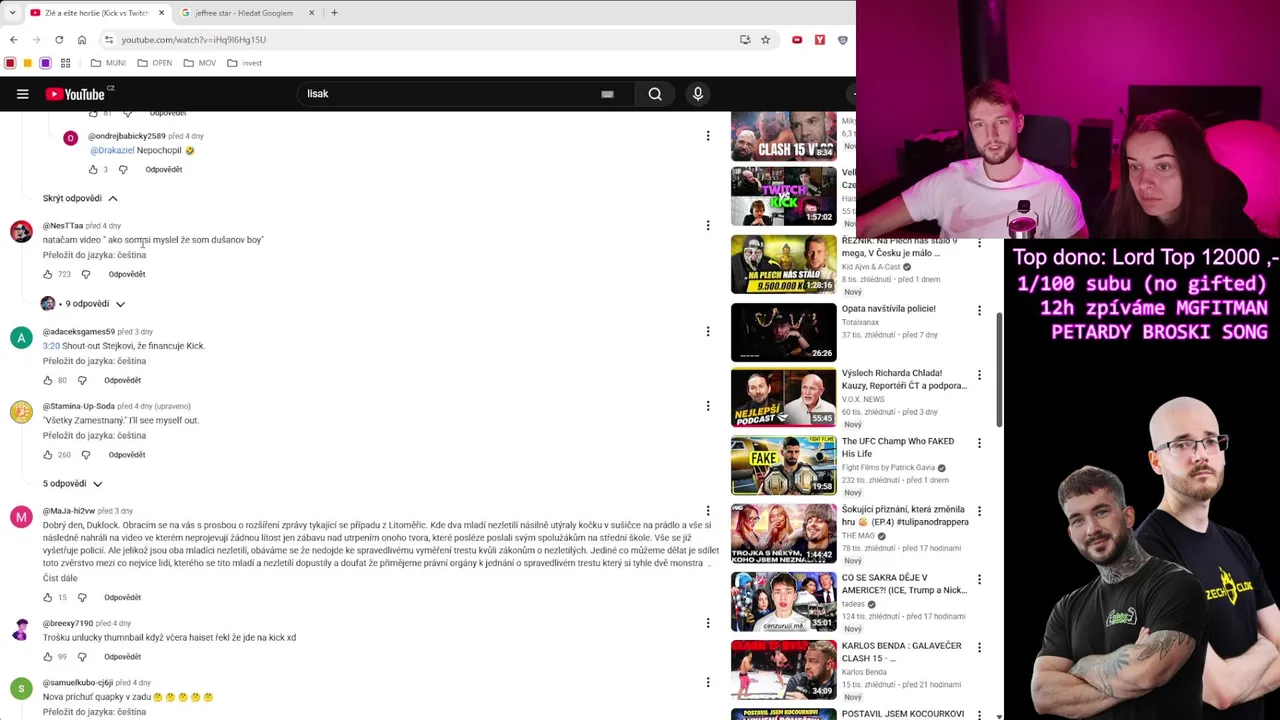Image resolution: width=1280 pixels, height=720 pixels.
Task: Jump to 3:20 timestamp link
Action: coord(51,346)
